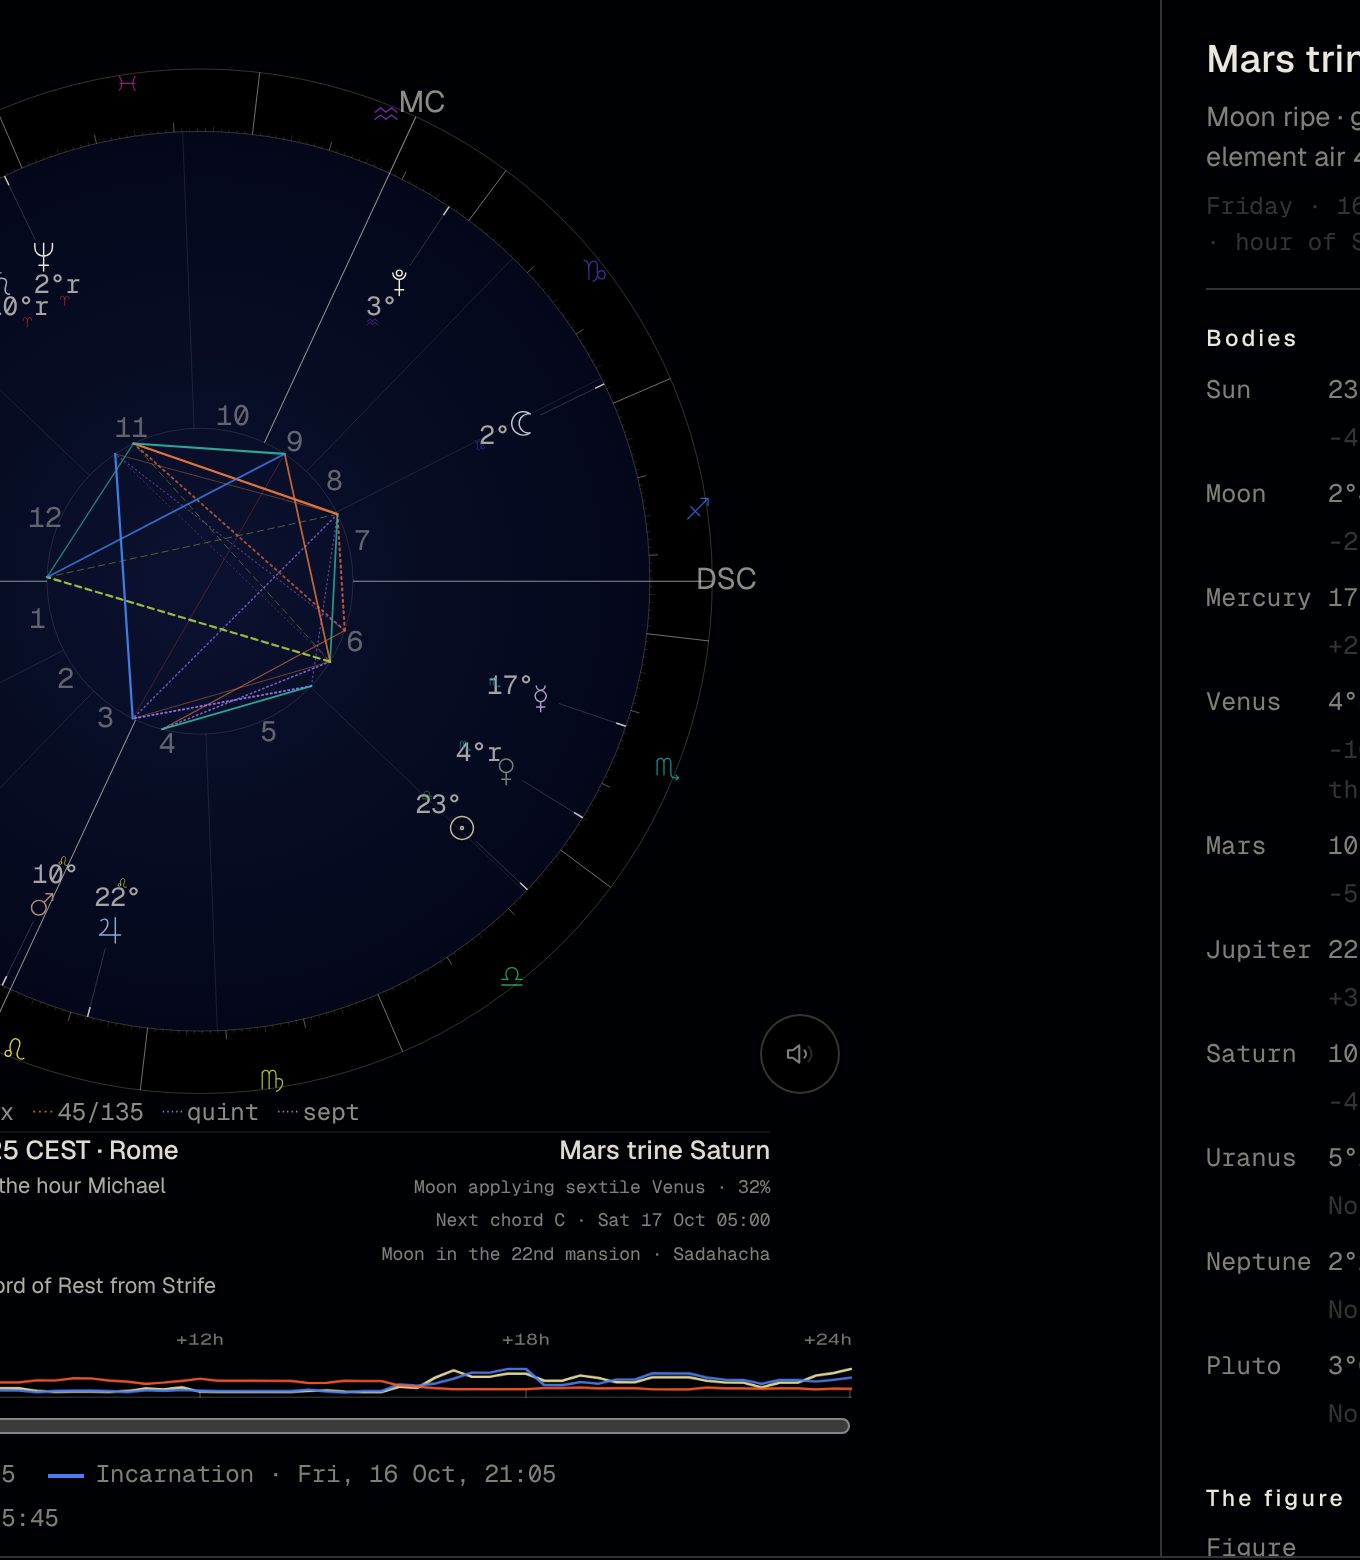Click house number 10 in the chart
The image size is (1360, 1560).
point(233,415)
